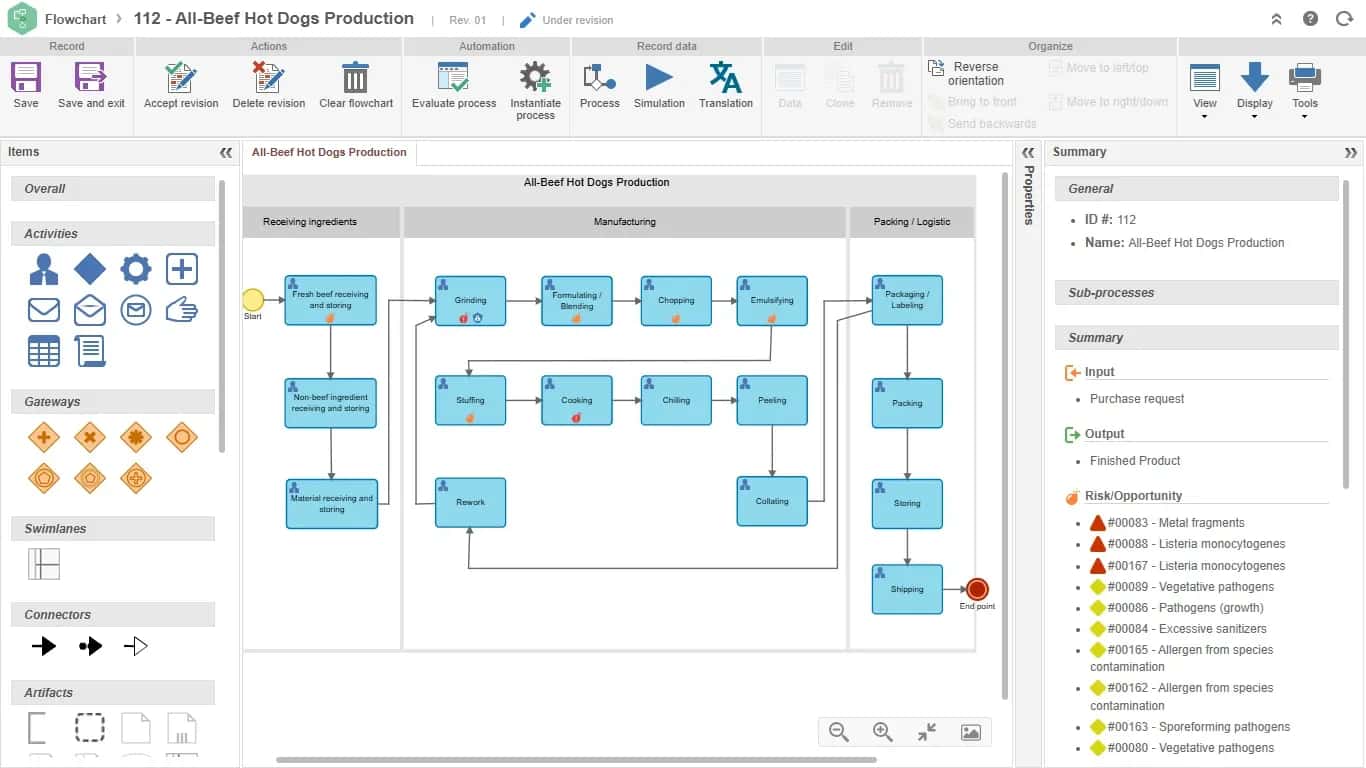Viewport: 1366px width, 768px height.
Task: Open the Translation tool
Action: (726, 78)
